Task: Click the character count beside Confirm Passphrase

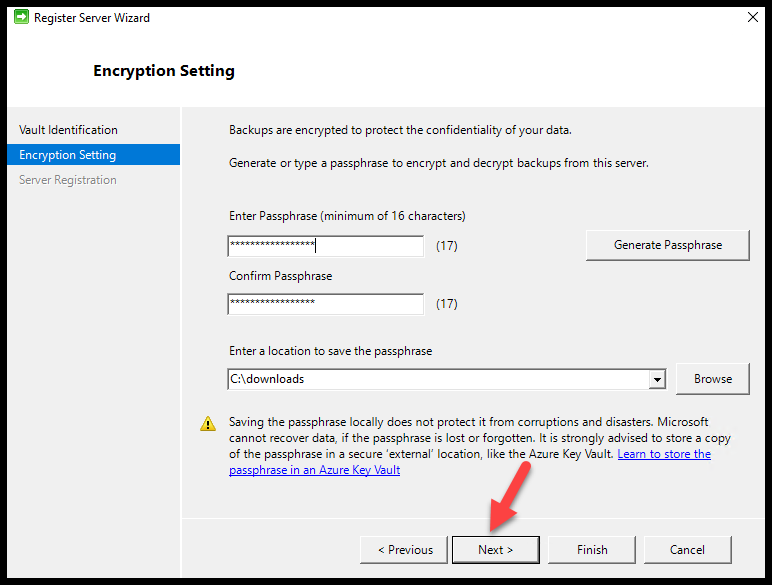Action: 447,304
